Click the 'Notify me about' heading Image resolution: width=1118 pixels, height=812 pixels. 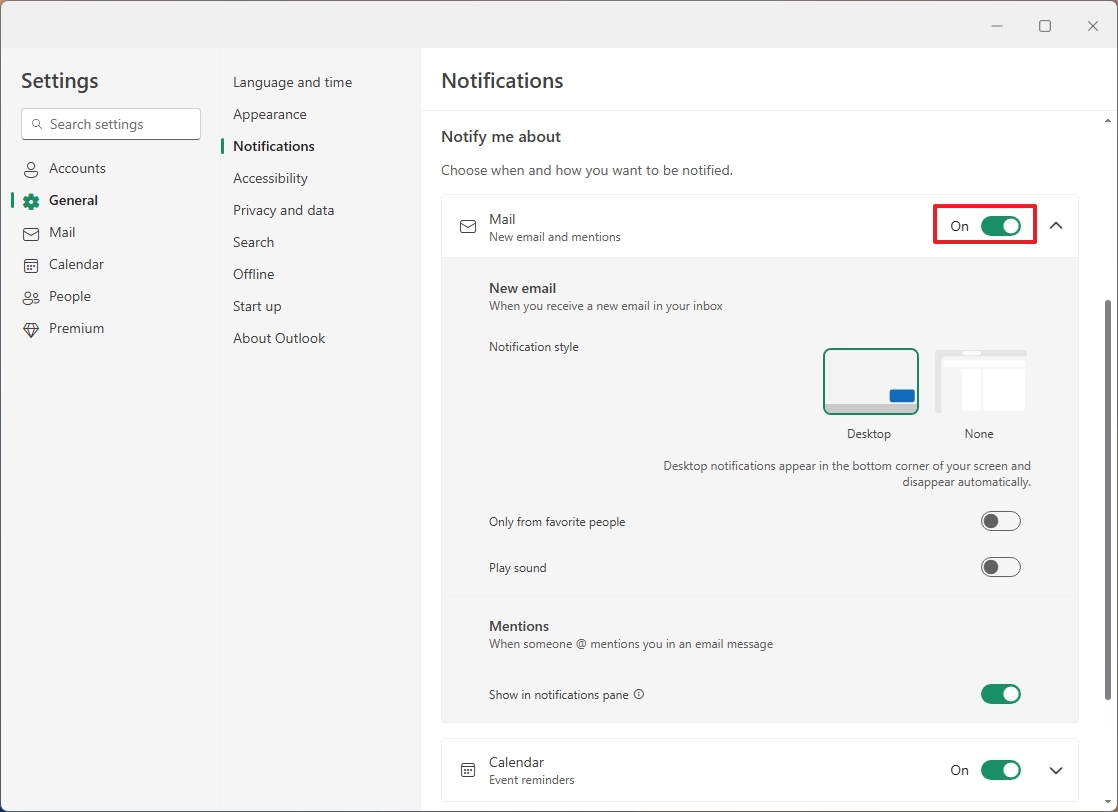pyautogui.click(x=501, y=136)
